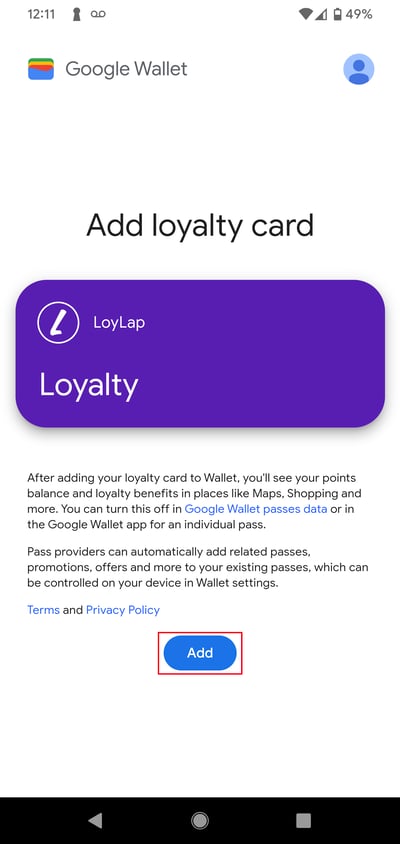Tap the Loyalty label on card
Screen dimensions: 400x844
tap(89, 386)
